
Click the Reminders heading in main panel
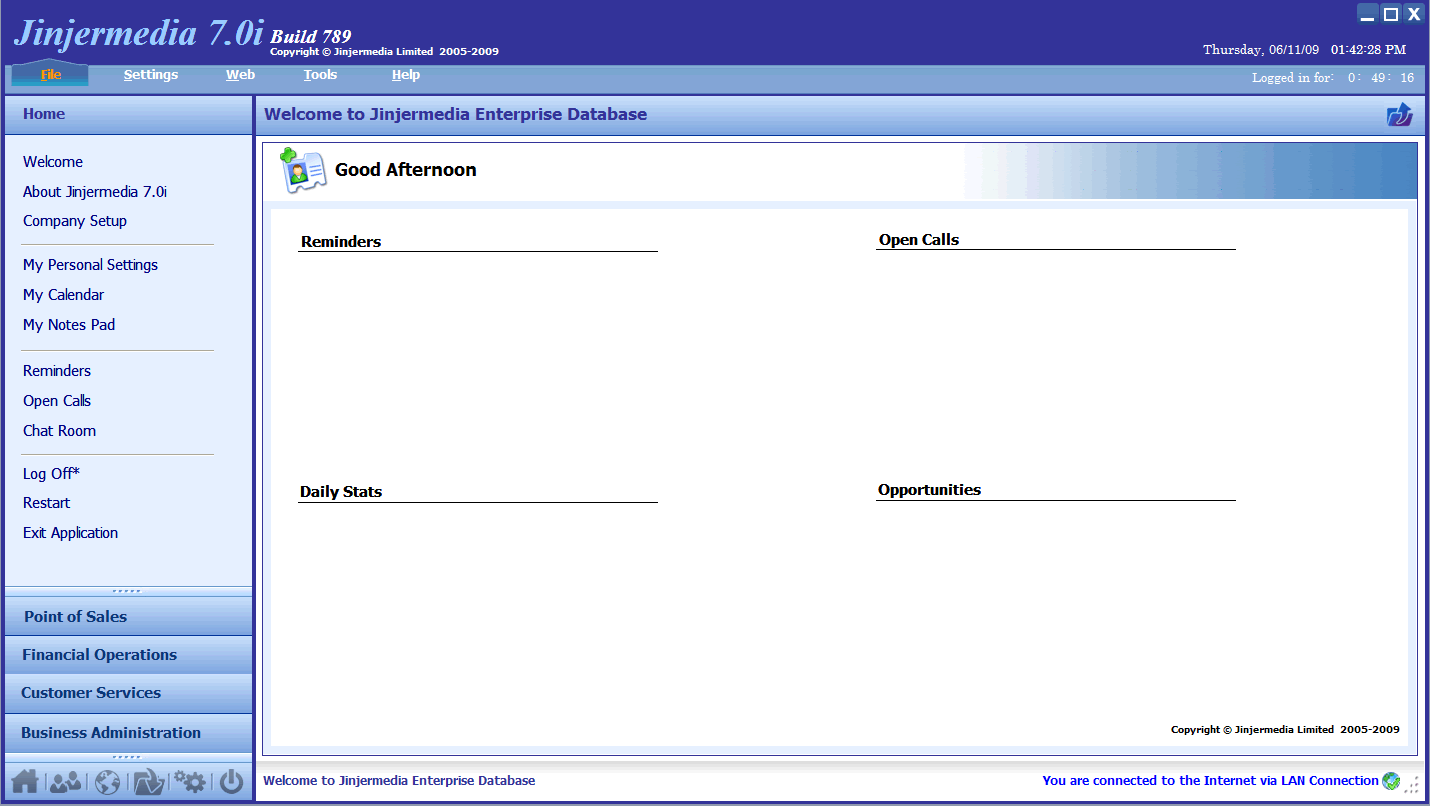(x=341, y=242)
